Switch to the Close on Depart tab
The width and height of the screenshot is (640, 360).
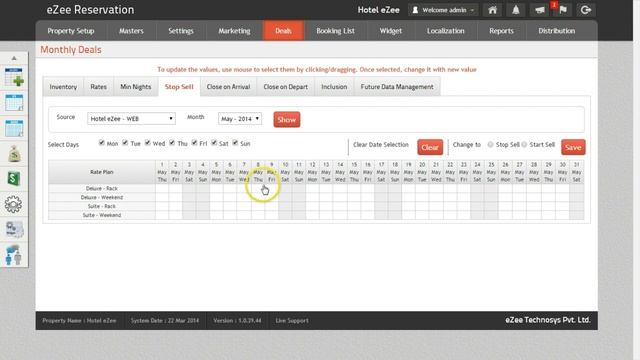286,87
